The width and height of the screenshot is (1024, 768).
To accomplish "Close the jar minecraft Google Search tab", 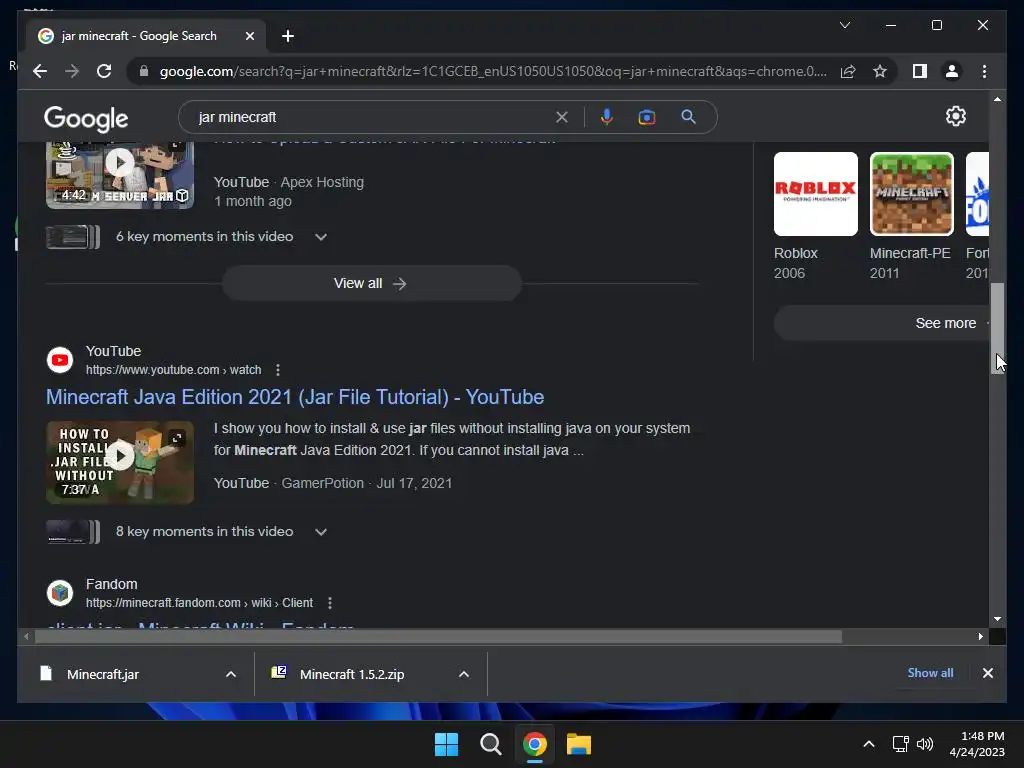I will click(x=249, y=36).
